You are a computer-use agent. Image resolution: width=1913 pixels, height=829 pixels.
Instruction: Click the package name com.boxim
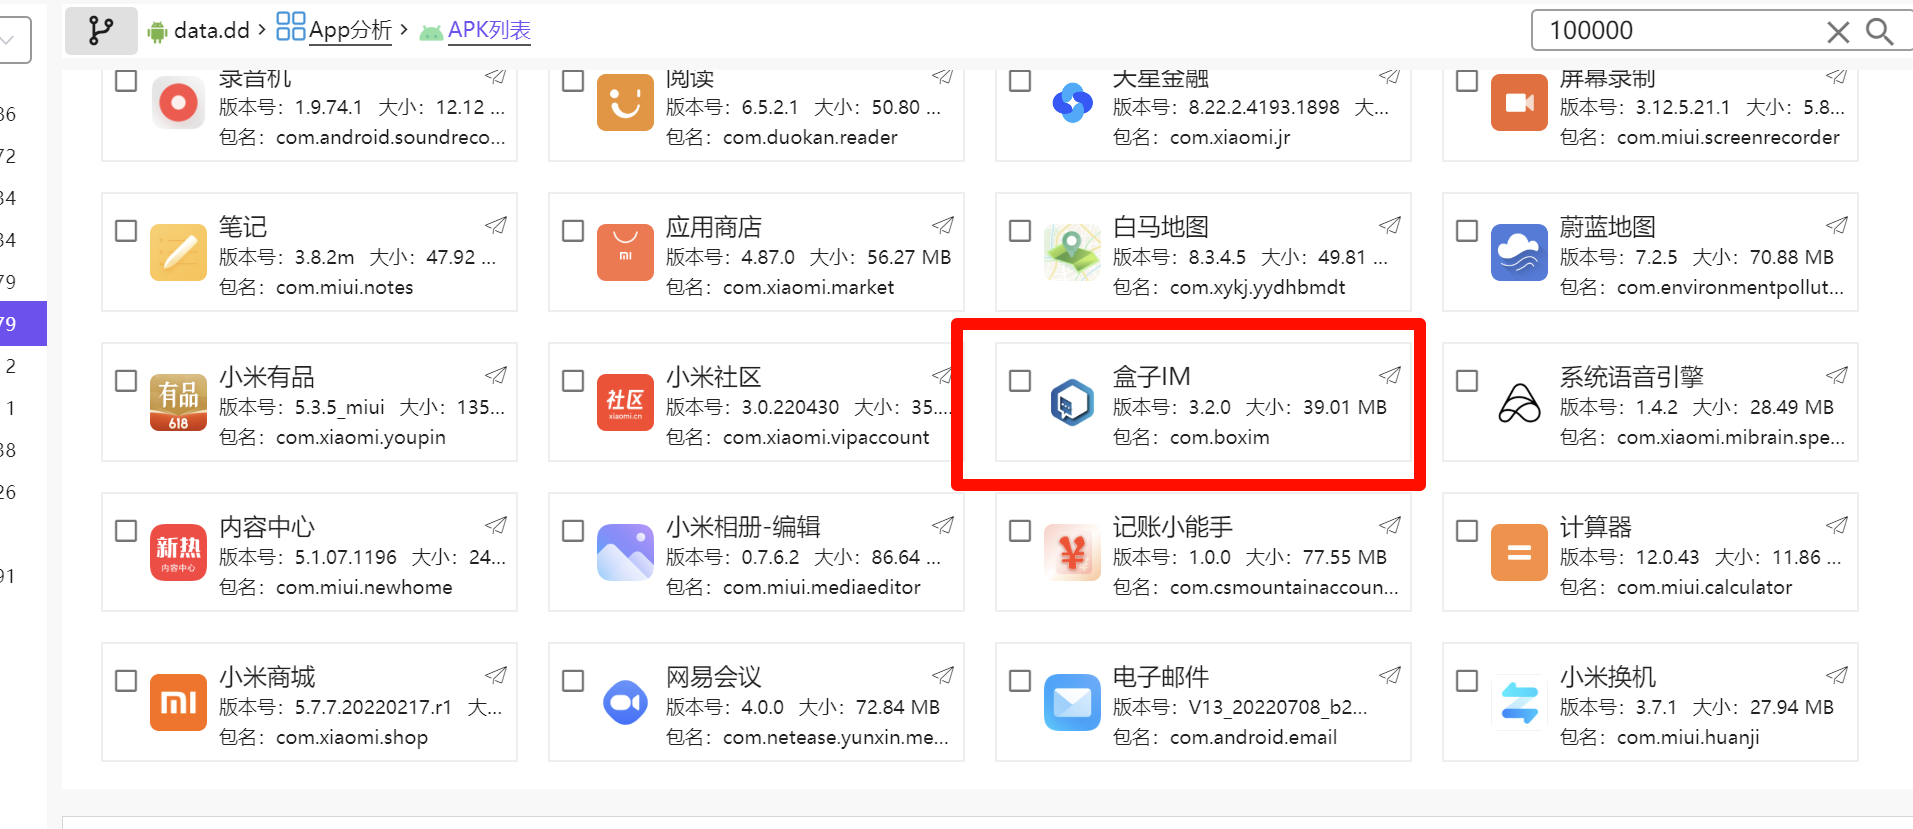1219,437
